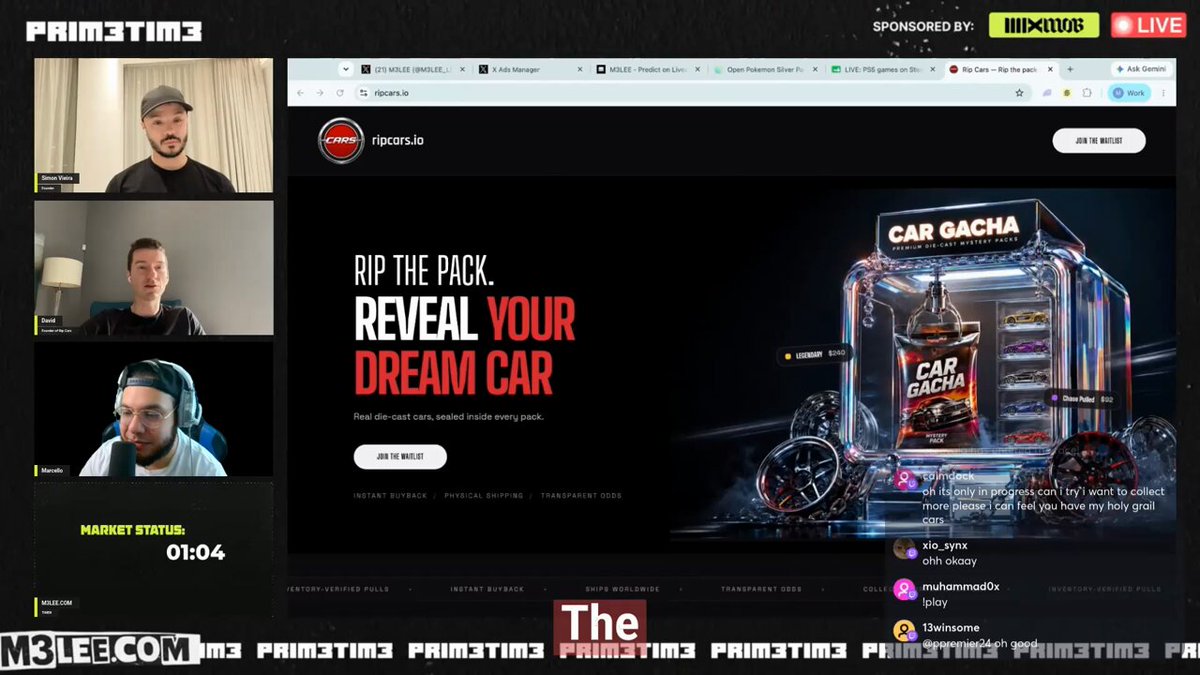
Task: Click the ripcars.io address bar
Action: click(x=690, y=93)
